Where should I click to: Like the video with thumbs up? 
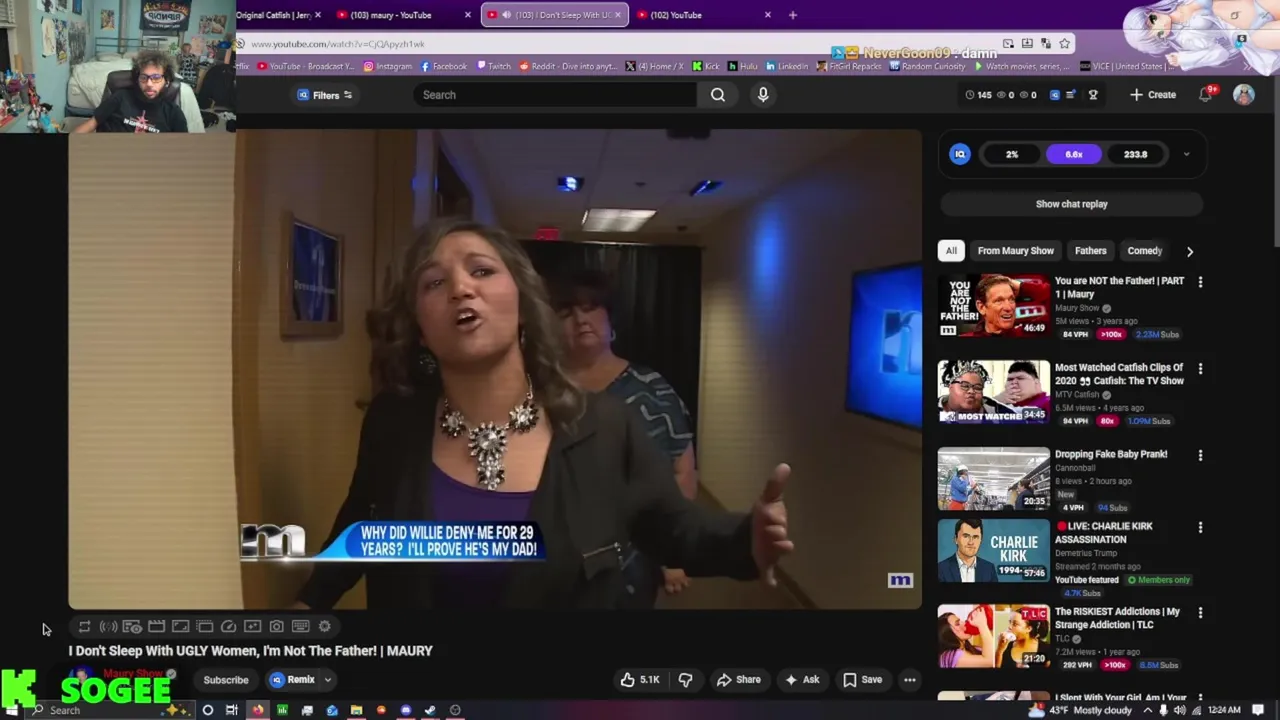[640, 680]
